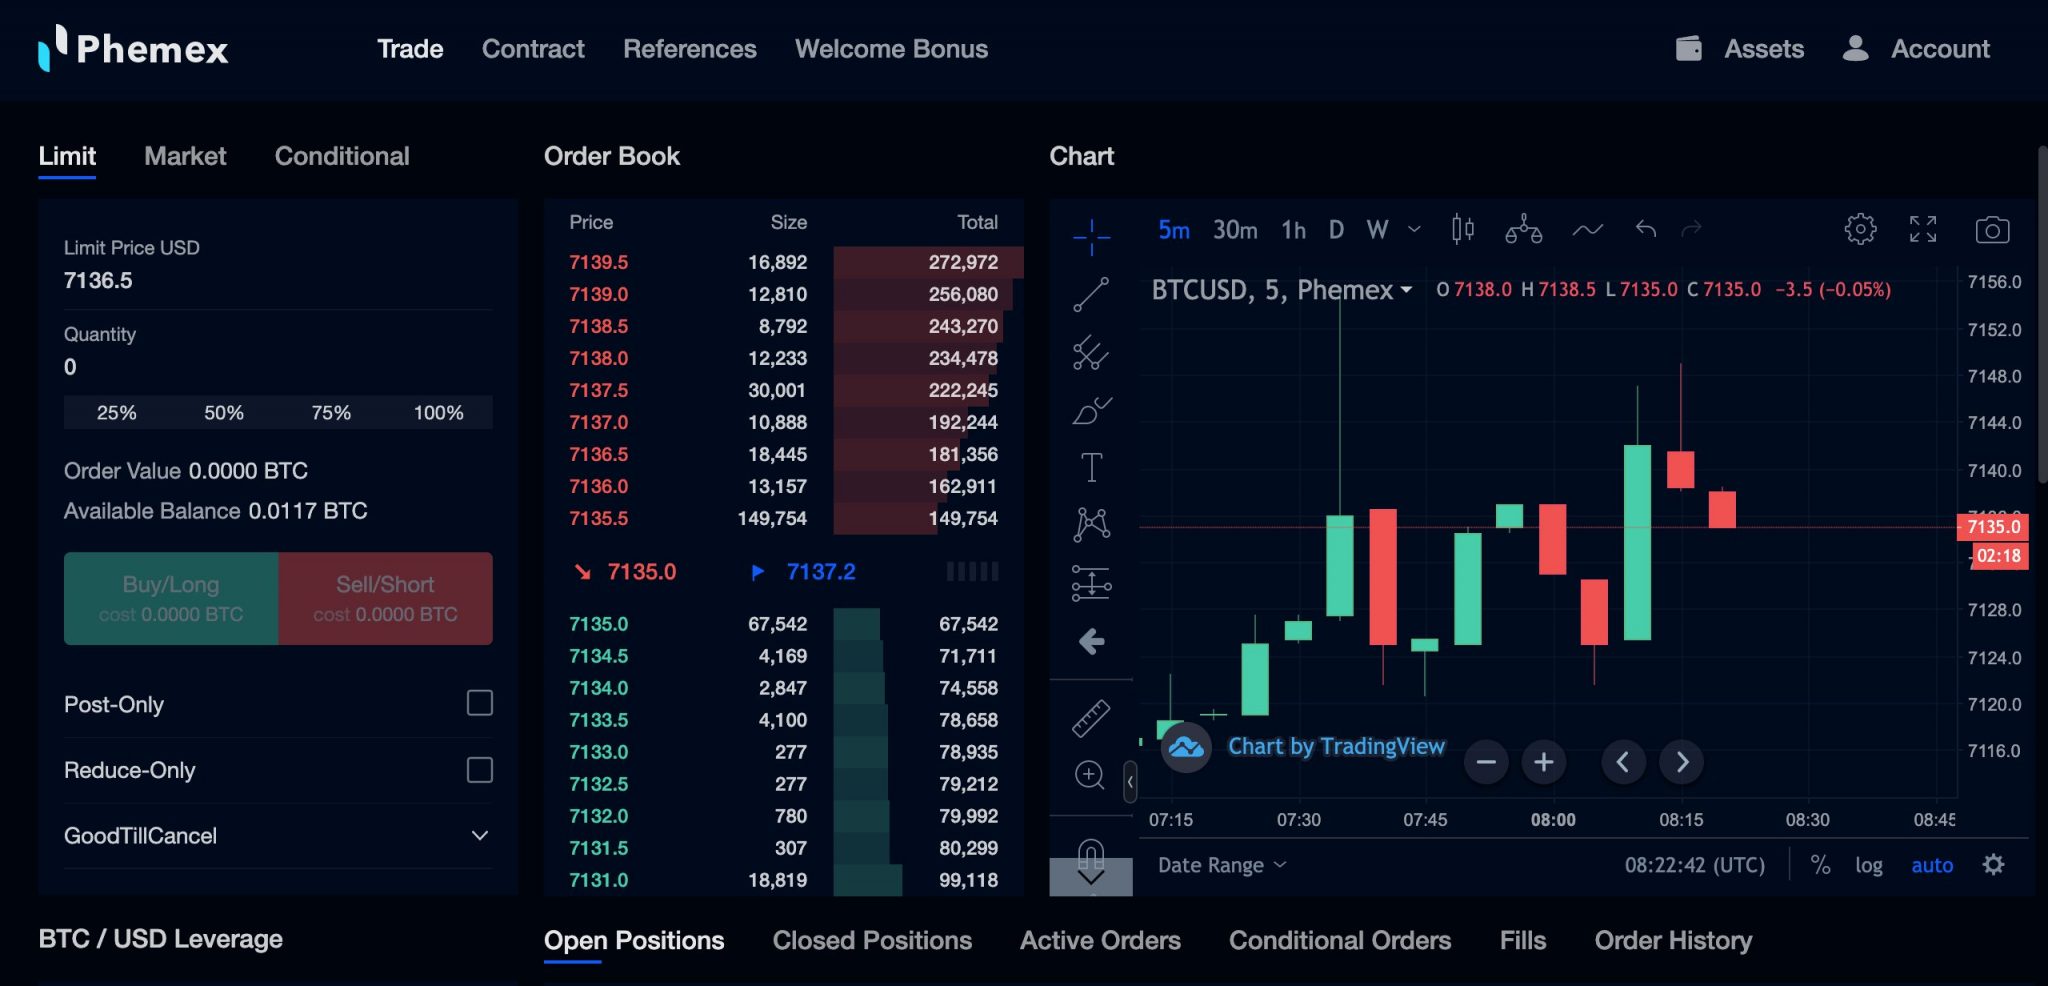This screenshot has height=986, width=2048.
Task: Open the Date Range dropdown
Action: (1220, 864)
